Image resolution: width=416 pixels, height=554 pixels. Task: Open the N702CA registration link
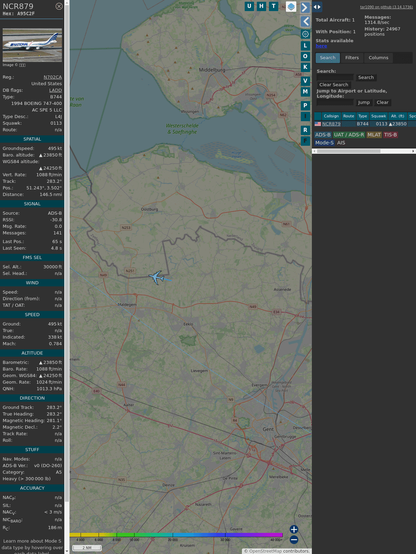tap(53, 77)
